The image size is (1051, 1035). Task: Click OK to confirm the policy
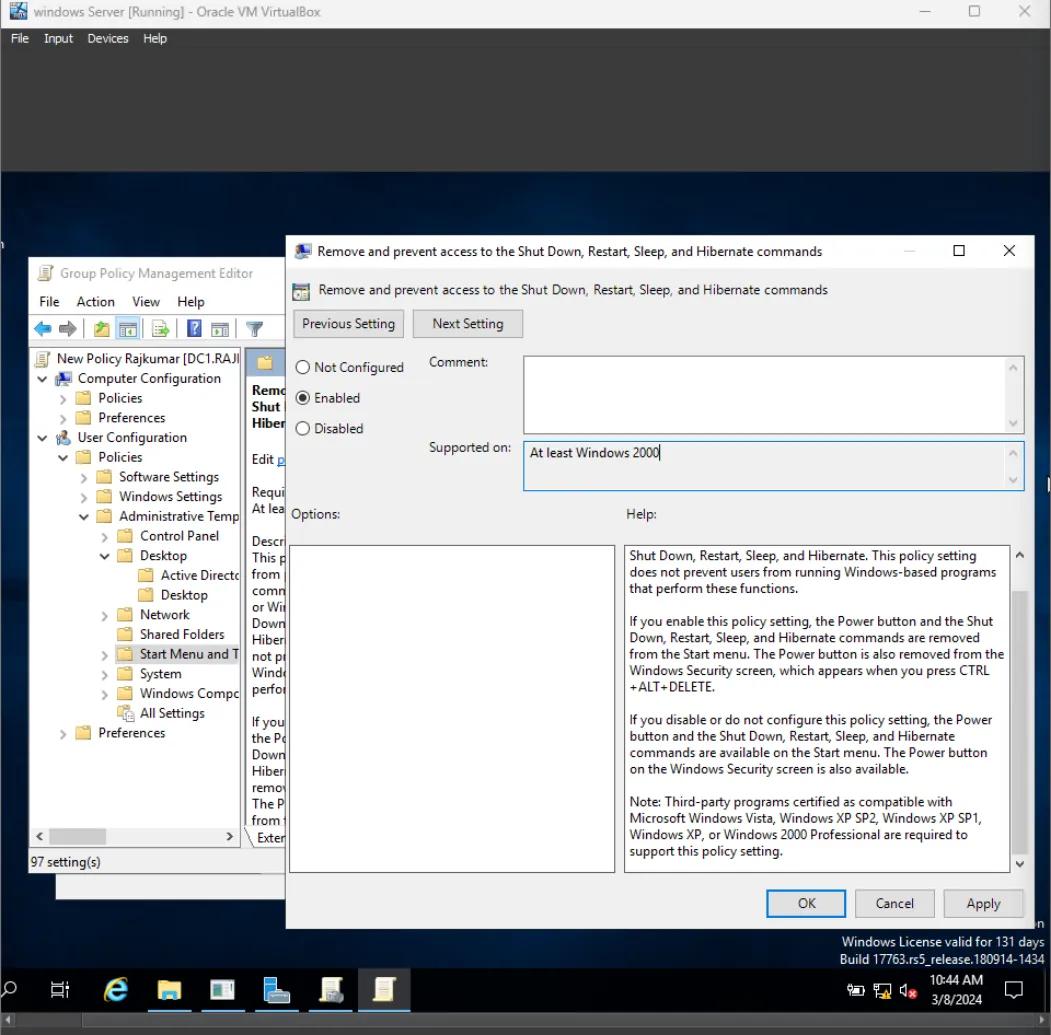(x=806, y=904)
